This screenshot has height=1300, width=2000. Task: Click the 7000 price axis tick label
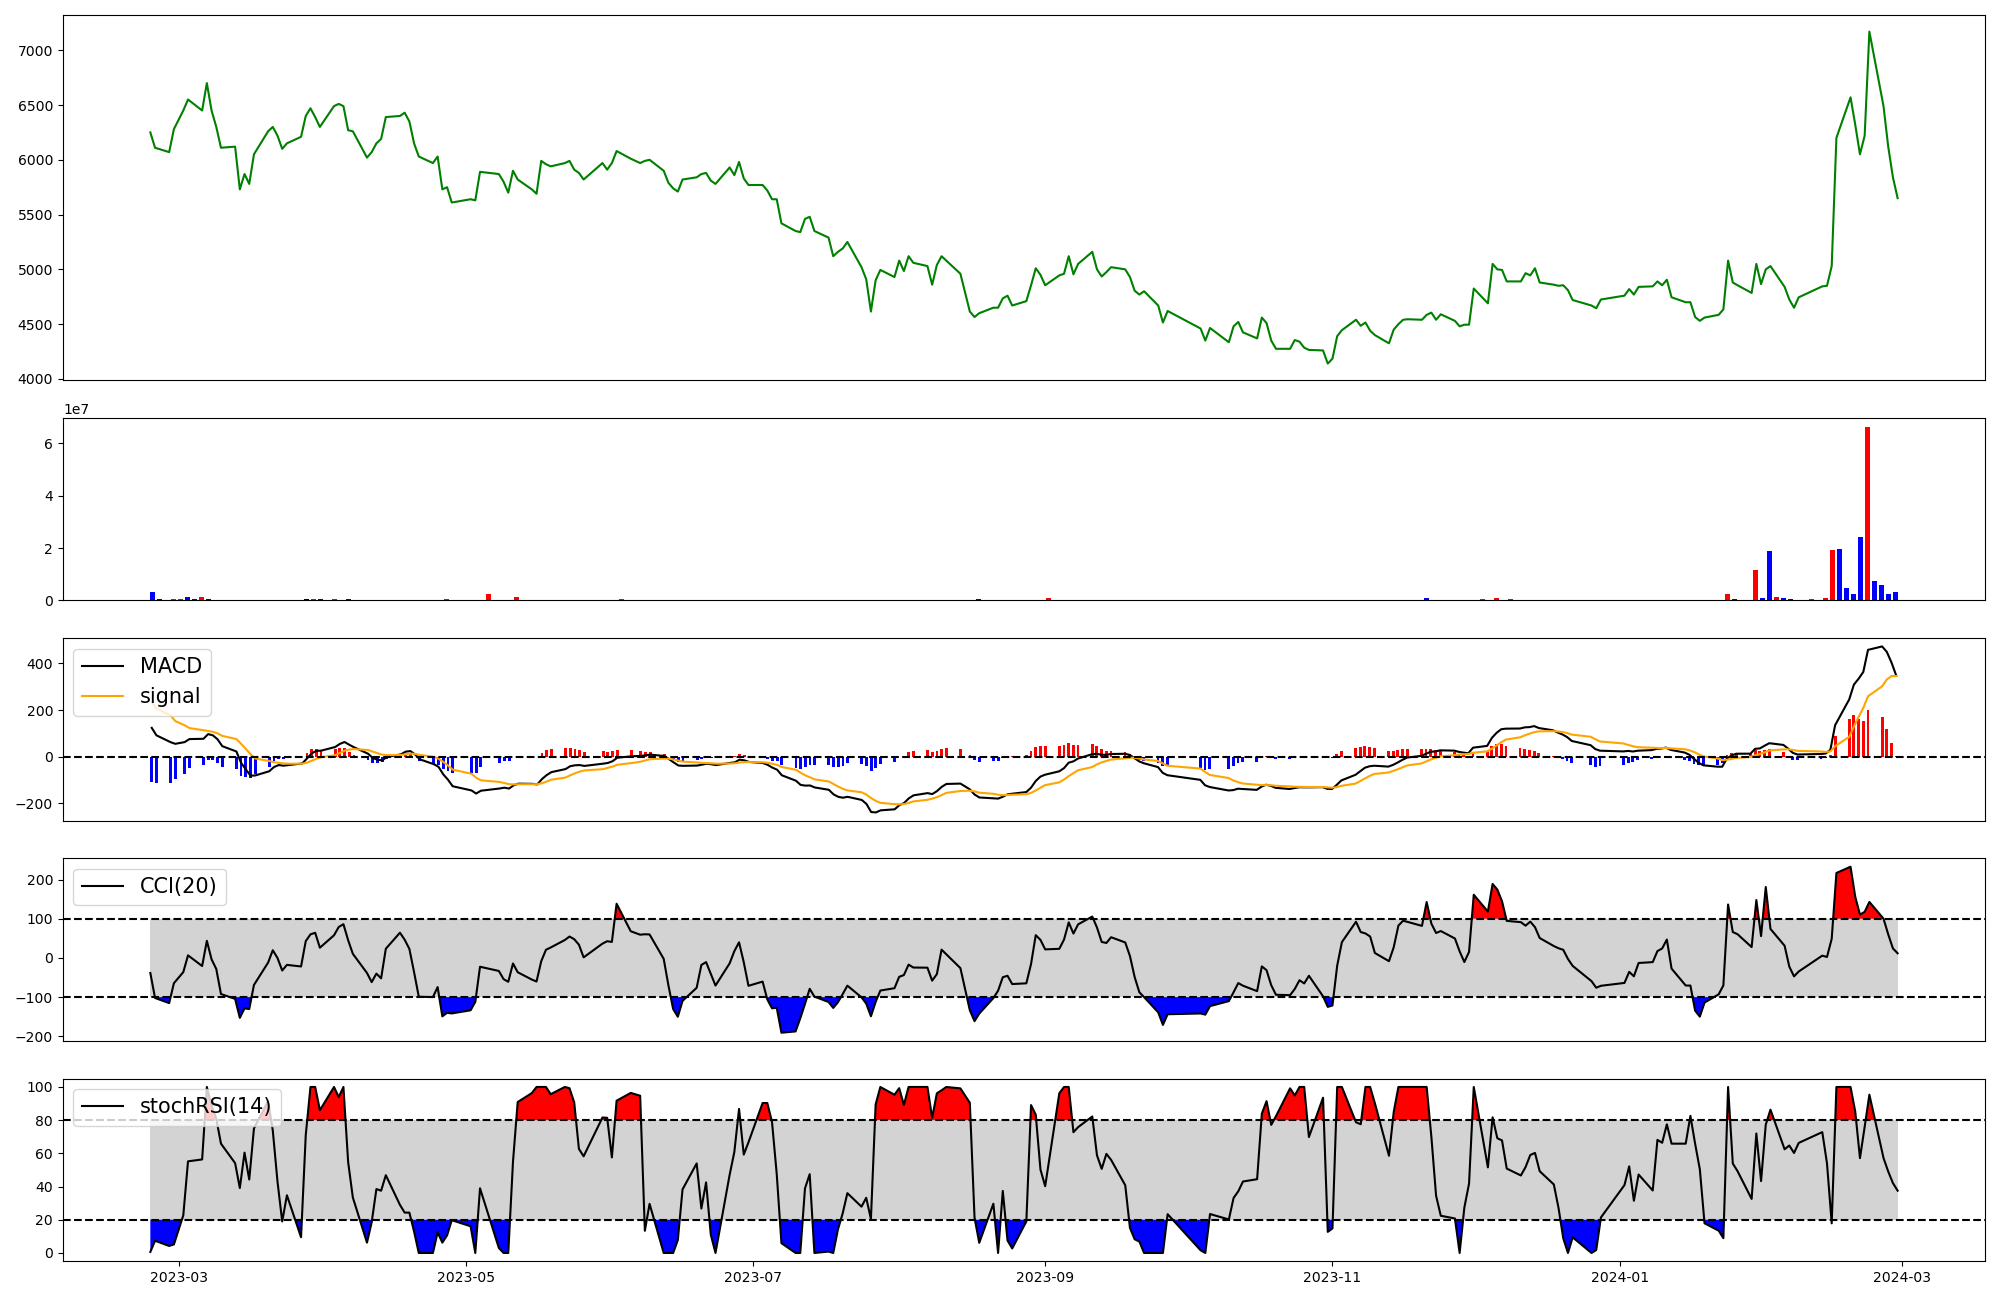(x=37, y=51)
